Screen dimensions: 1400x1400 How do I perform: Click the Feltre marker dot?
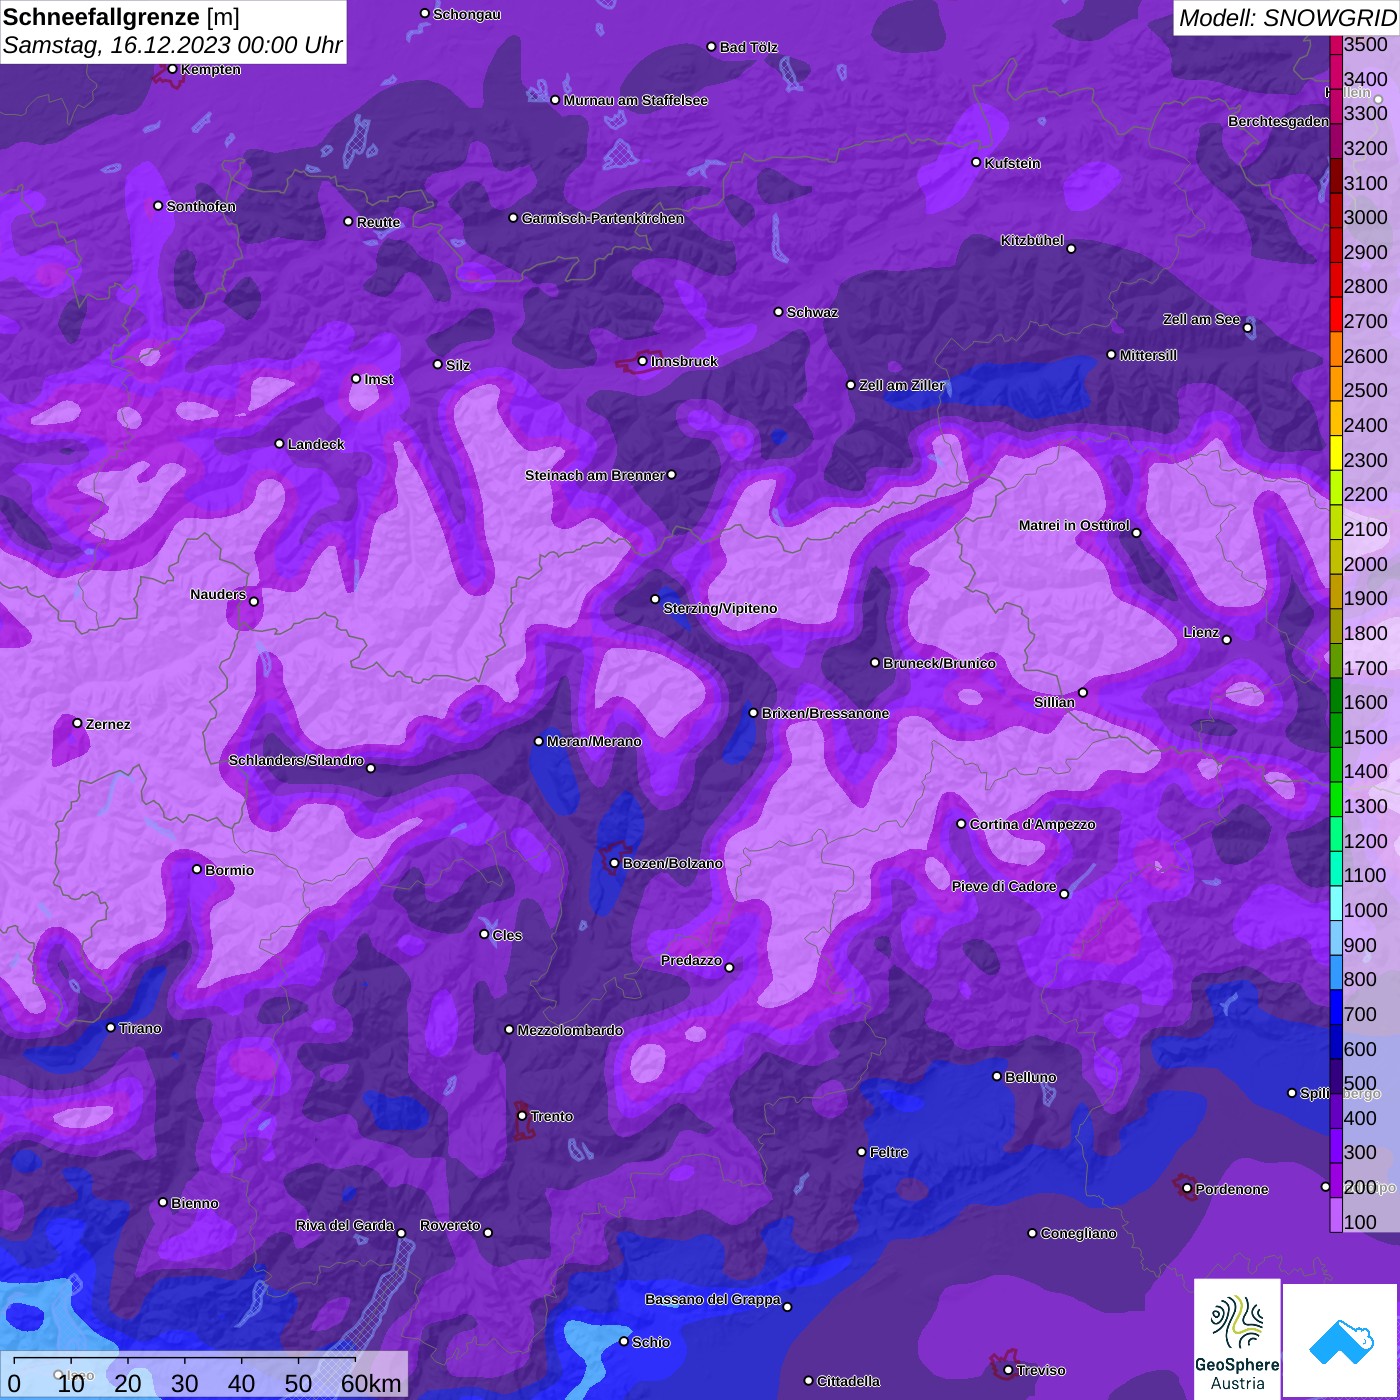tap(862, 1152)
